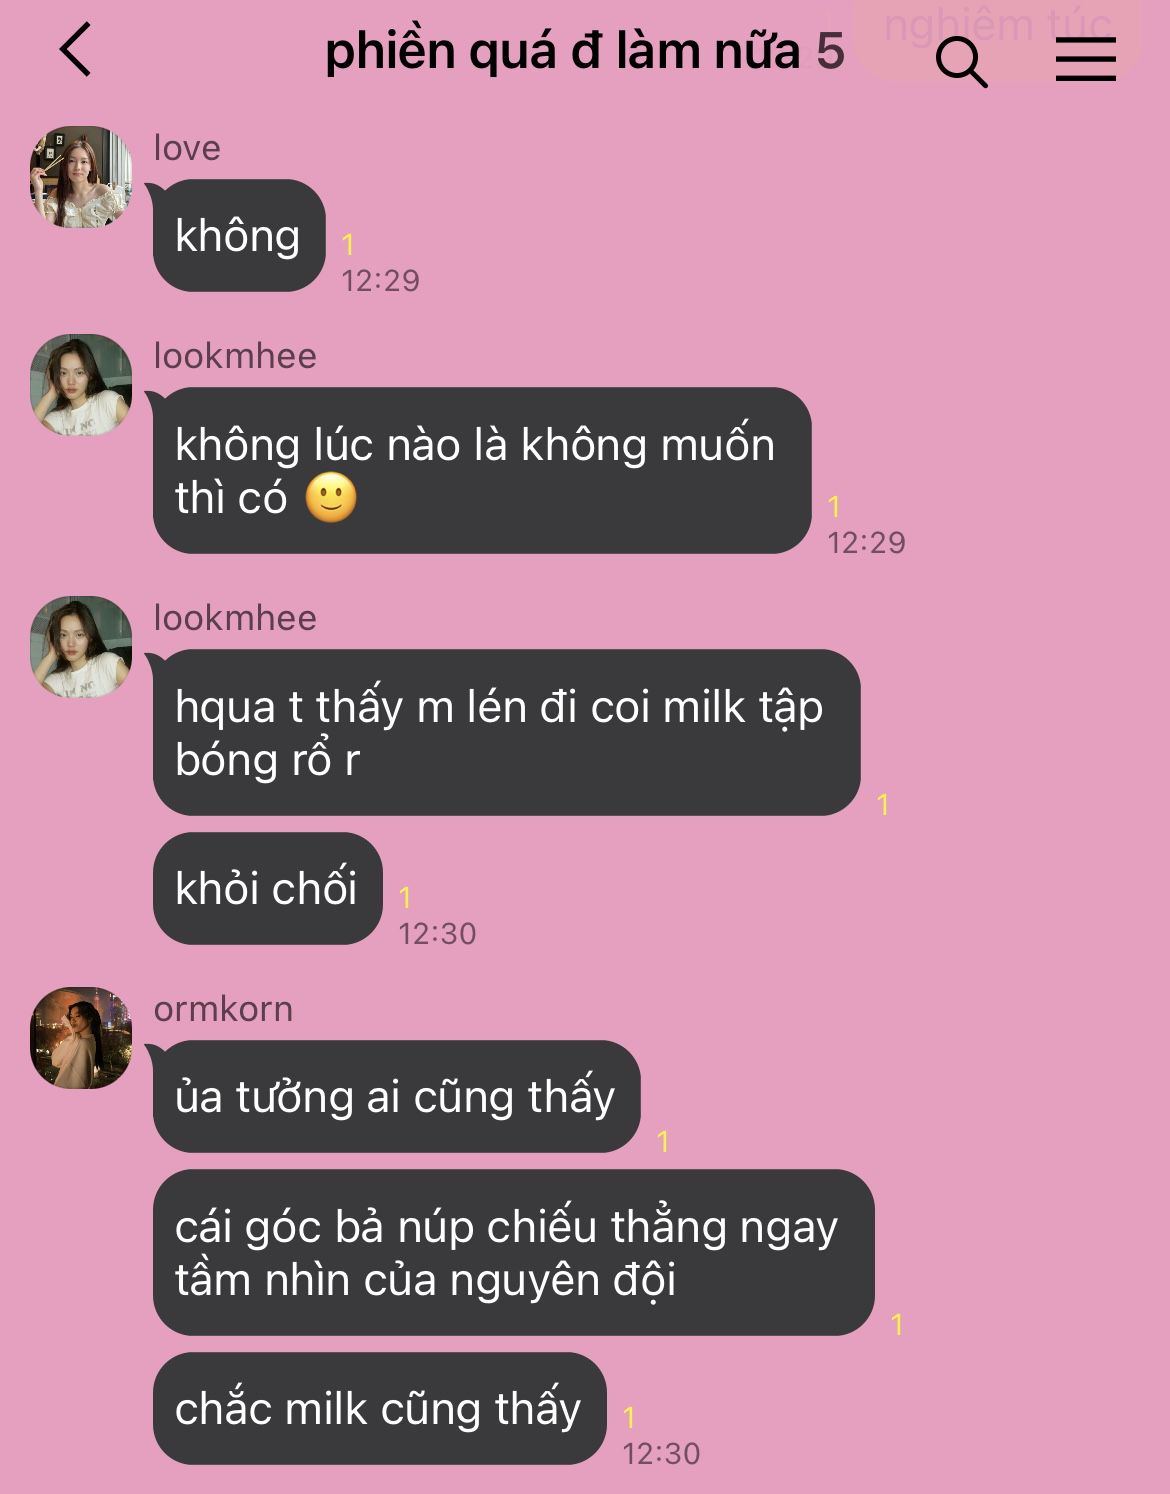Tap the member count 5 in the title
This screenshot has width=1170, height=1494.
(830, 51)
